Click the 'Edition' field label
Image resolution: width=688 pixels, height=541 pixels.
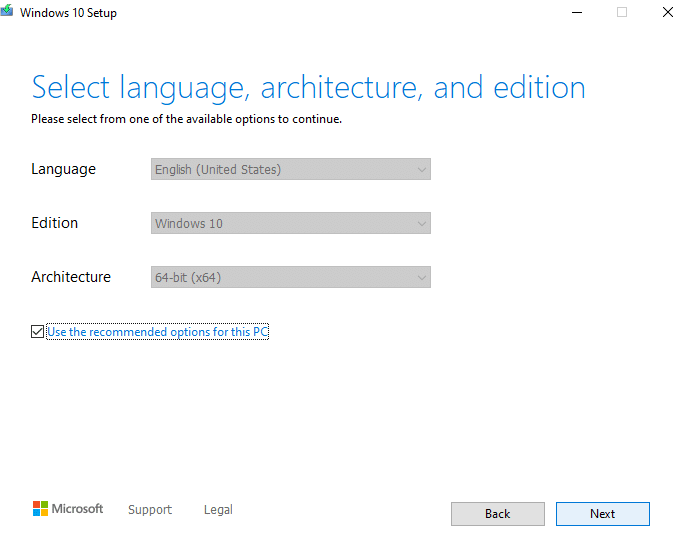[55, 224]
